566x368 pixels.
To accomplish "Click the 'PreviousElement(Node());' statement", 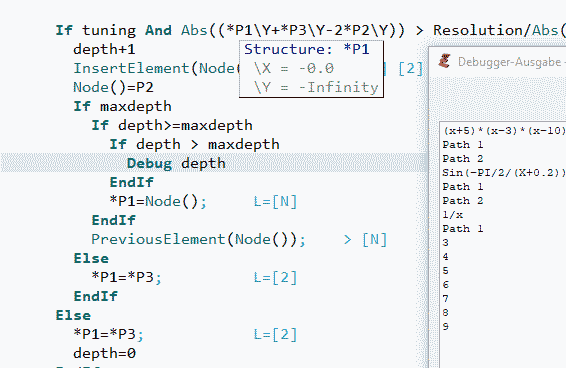I will [x=198, y=239].
